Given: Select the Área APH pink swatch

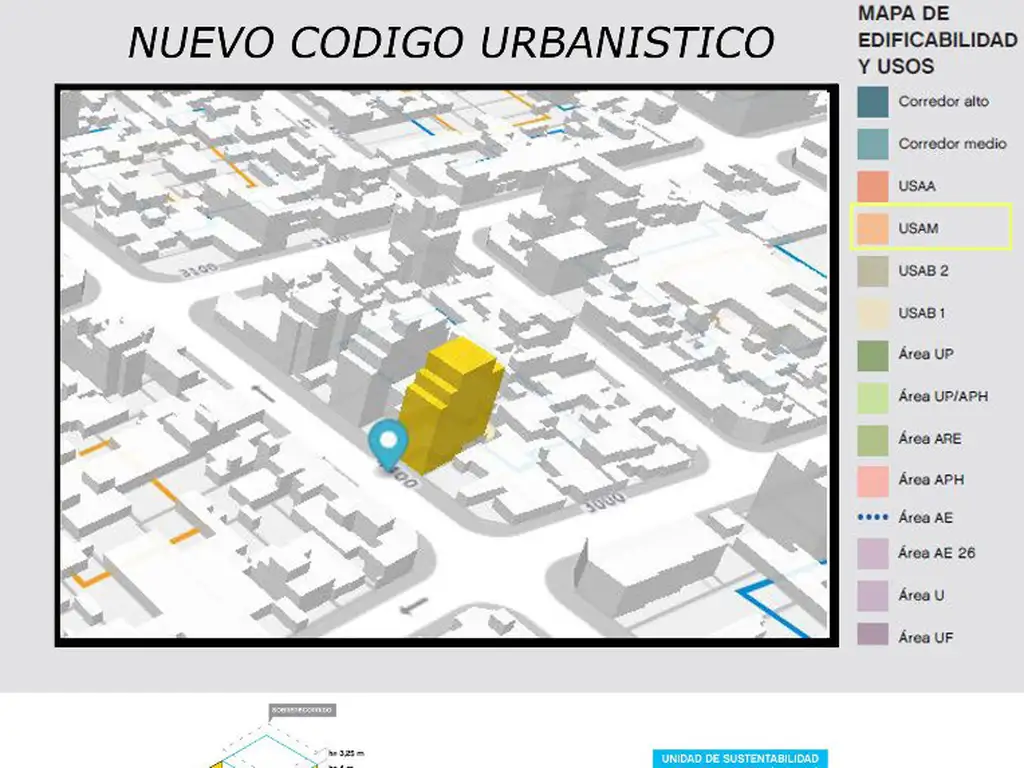Looking at the screenshot, I should [872, 481].
